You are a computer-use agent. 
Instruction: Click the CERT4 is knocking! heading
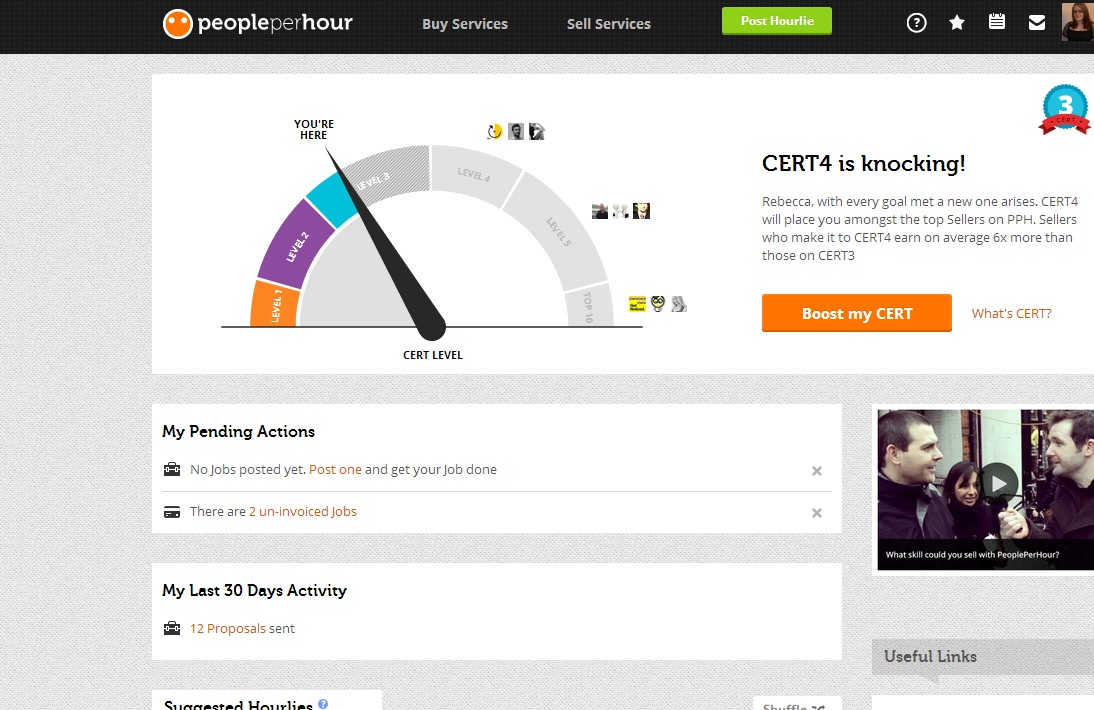tap(864, 163)
